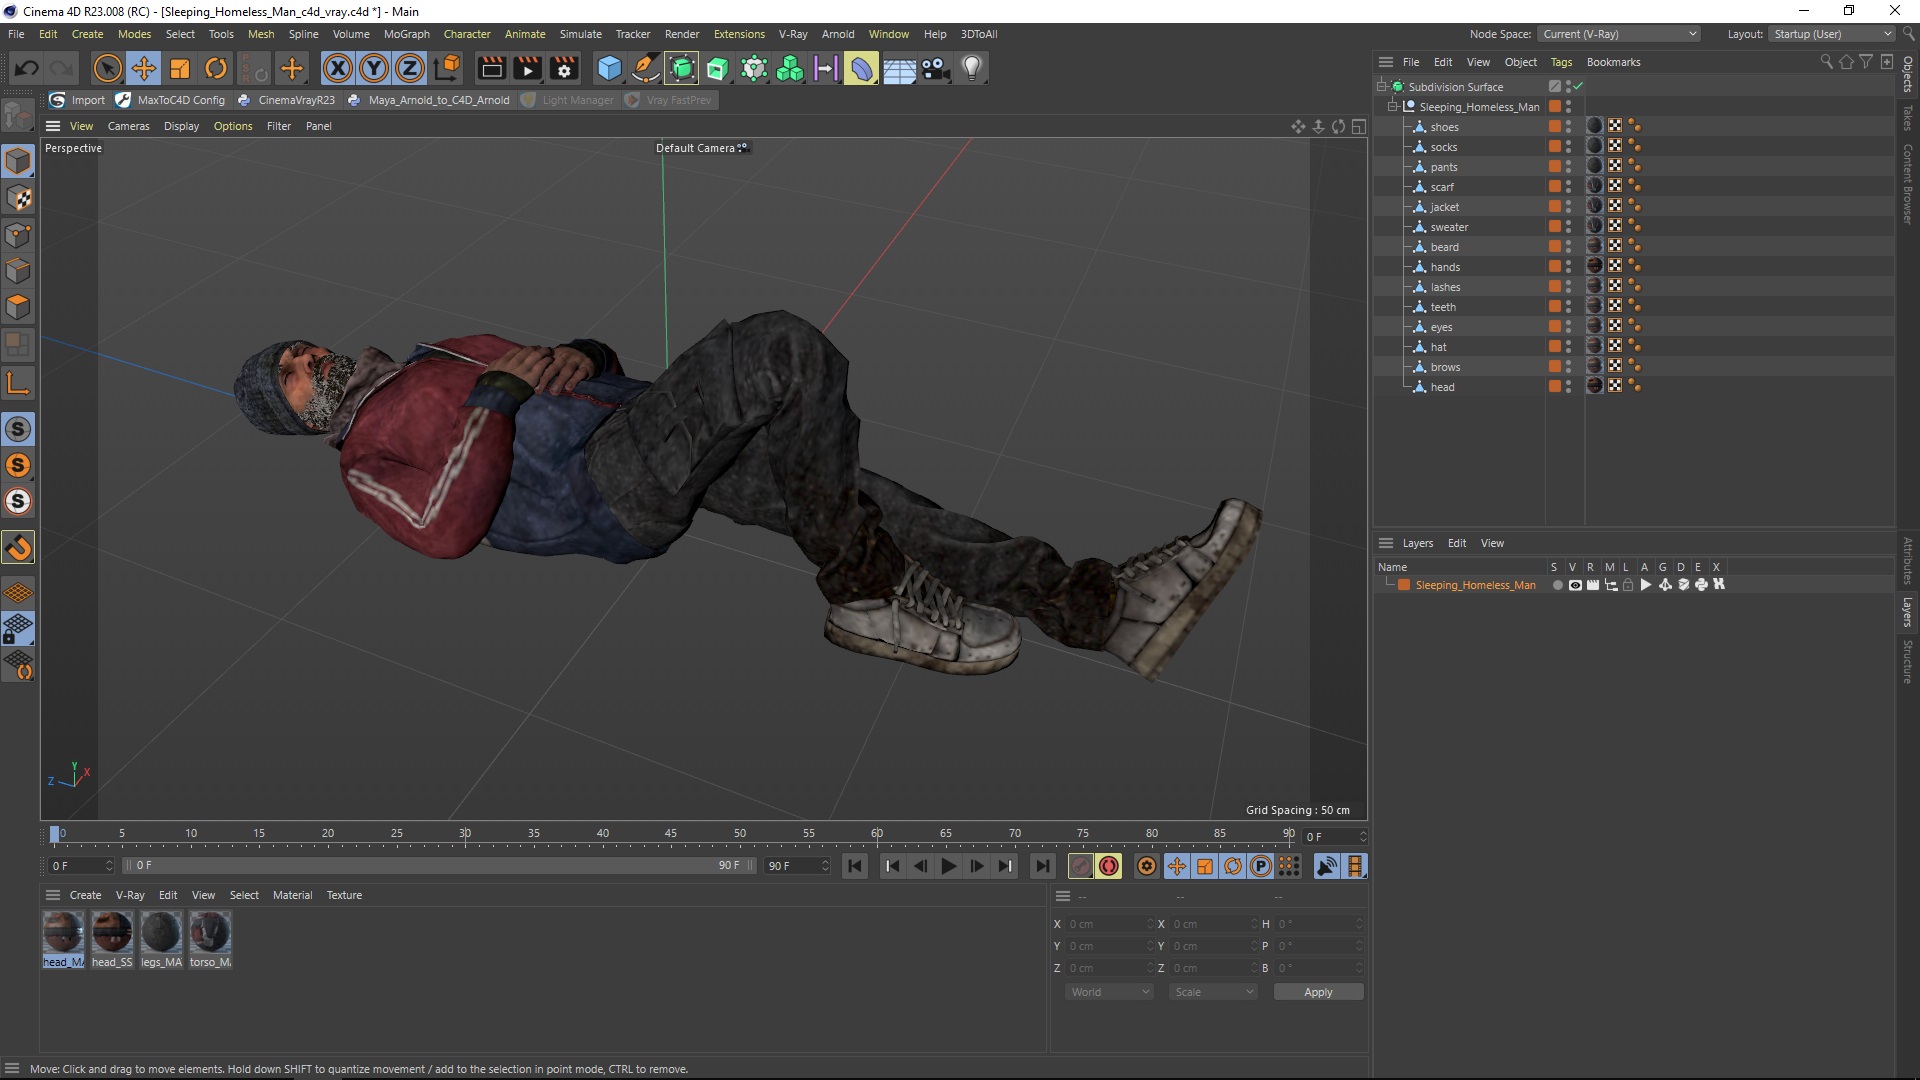This screenshot has height=1080, width=1920.
Task: Click the Undo arrow icon
Action: pos(27,68)
